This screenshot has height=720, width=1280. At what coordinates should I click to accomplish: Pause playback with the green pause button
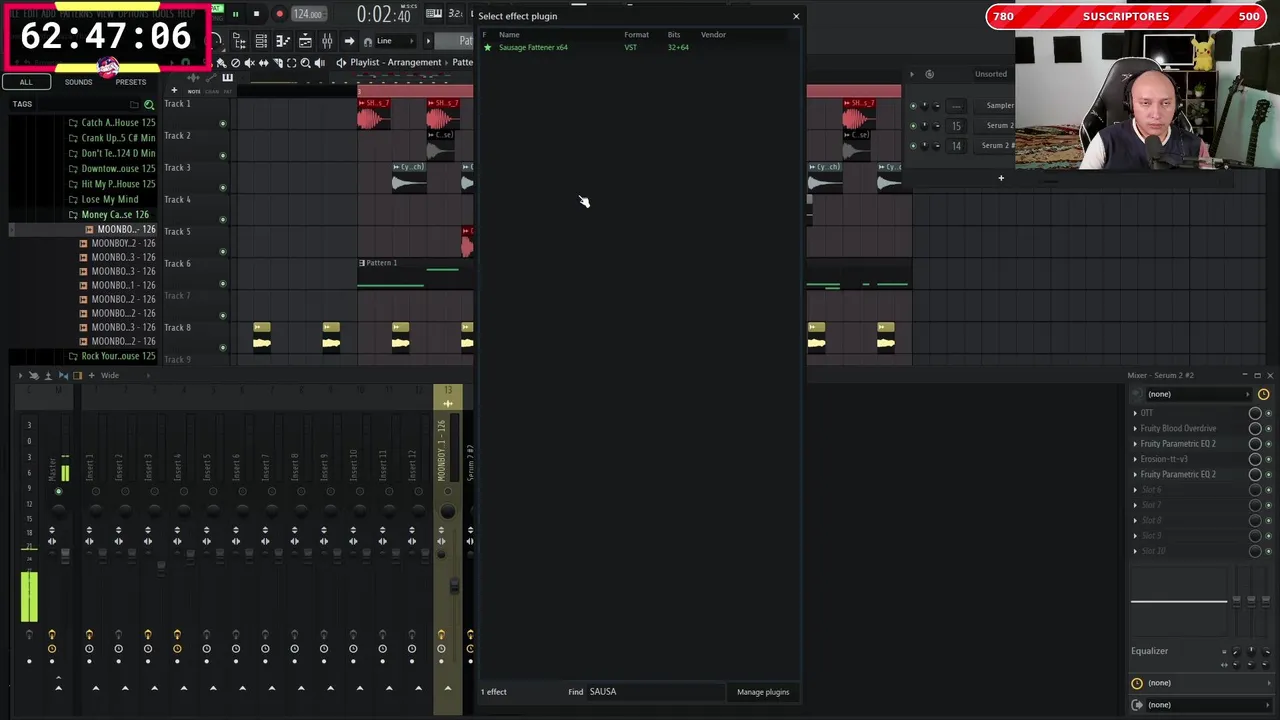point(235,14)
